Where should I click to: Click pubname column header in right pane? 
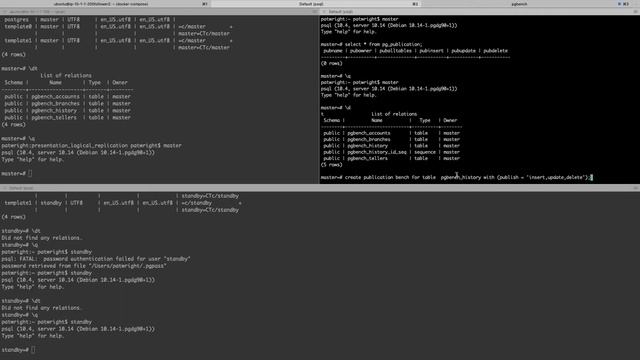coord(333,51)
